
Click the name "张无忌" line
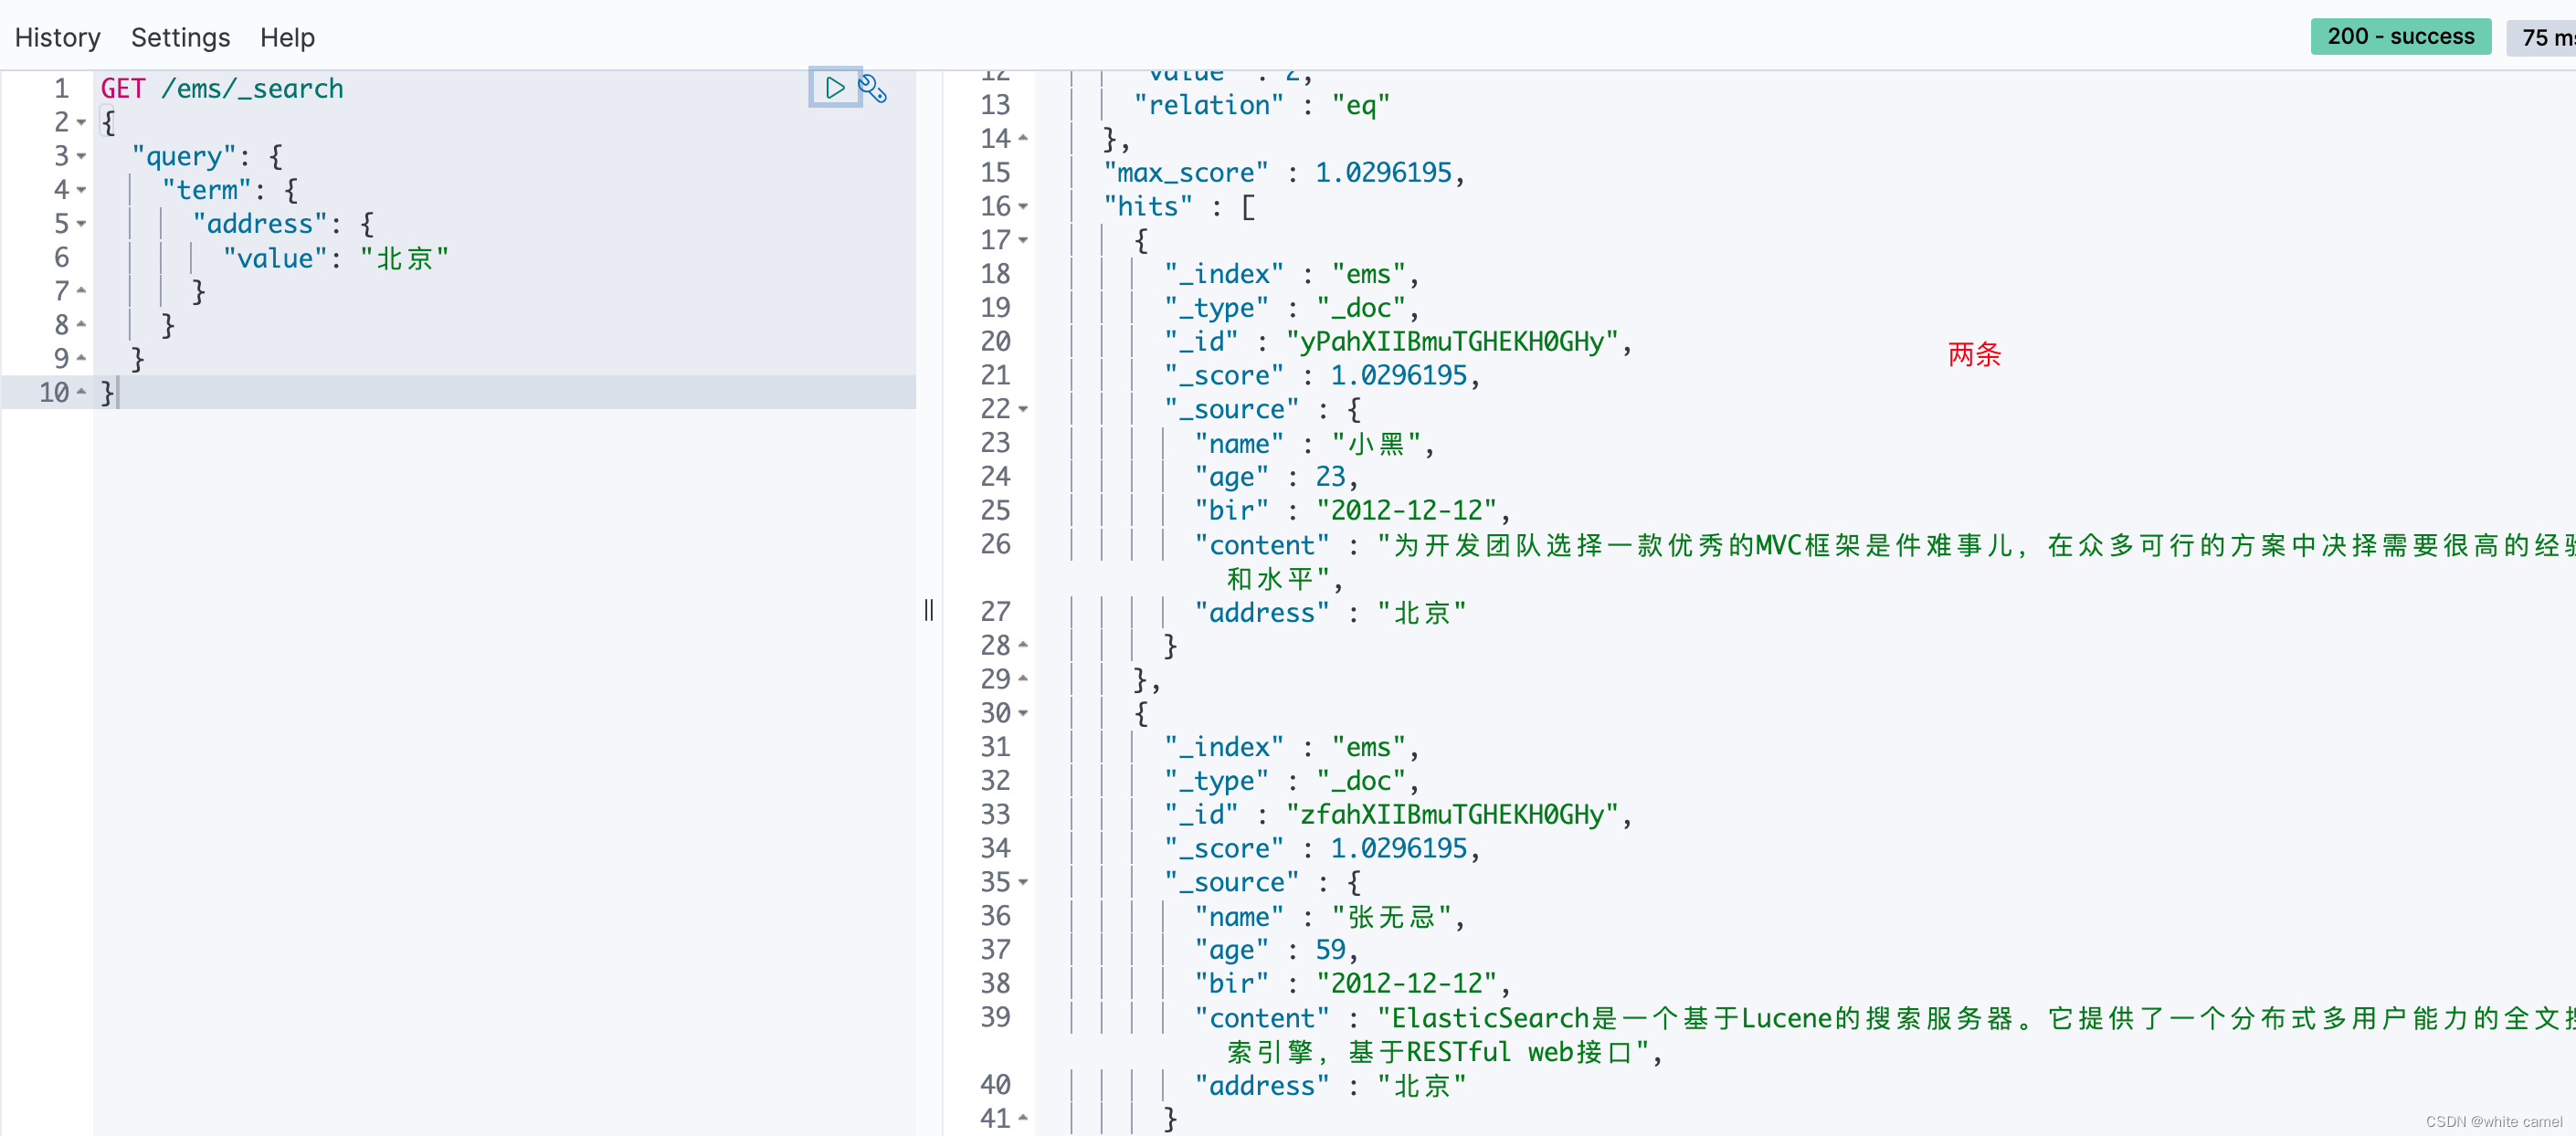[1330, 916]
